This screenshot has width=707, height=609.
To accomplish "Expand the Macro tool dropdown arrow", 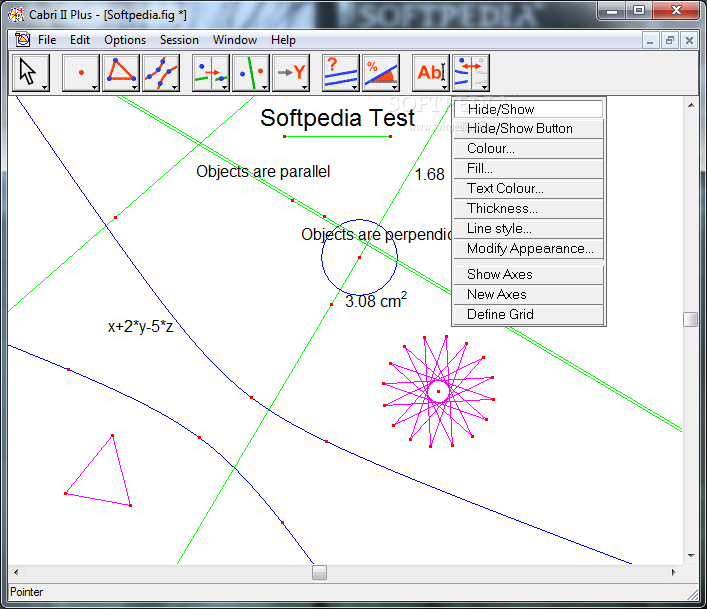I will click(x=305, y=87).
